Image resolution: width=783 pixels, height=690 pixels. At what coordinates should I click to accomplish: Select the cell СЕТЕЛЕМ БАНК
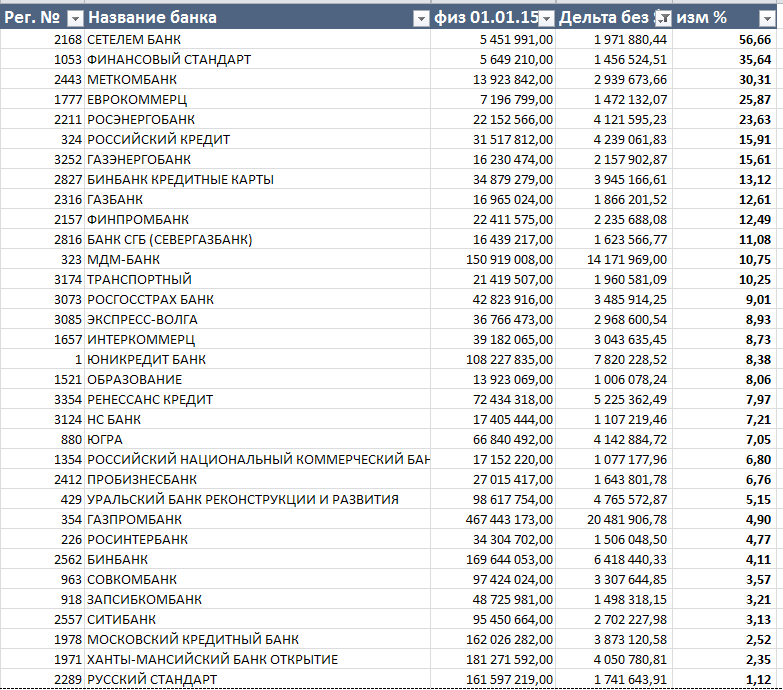pyautogui.click(x=257, y=39)
